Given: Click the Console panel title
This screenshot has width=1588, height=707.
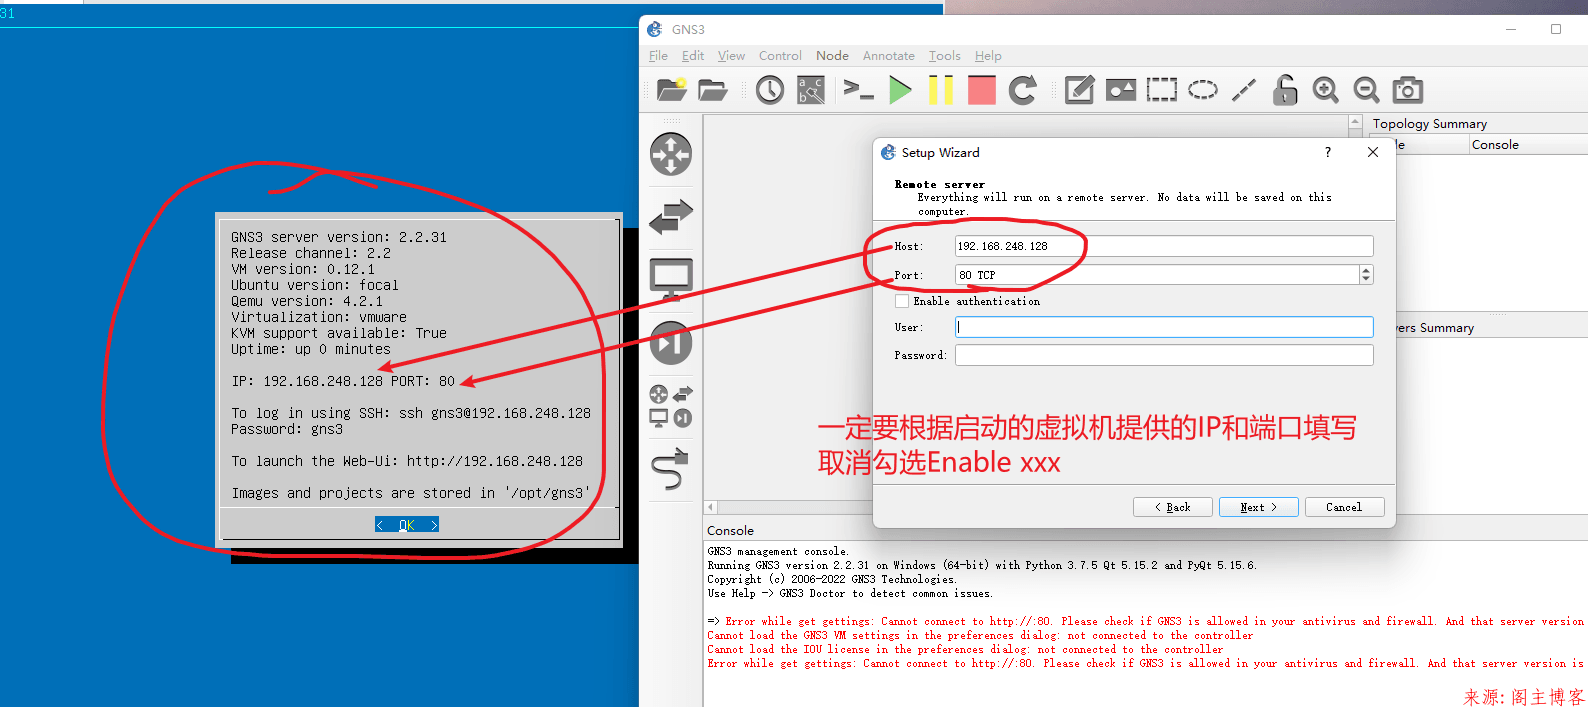Looking at the screenshot, I should (730, 531).
